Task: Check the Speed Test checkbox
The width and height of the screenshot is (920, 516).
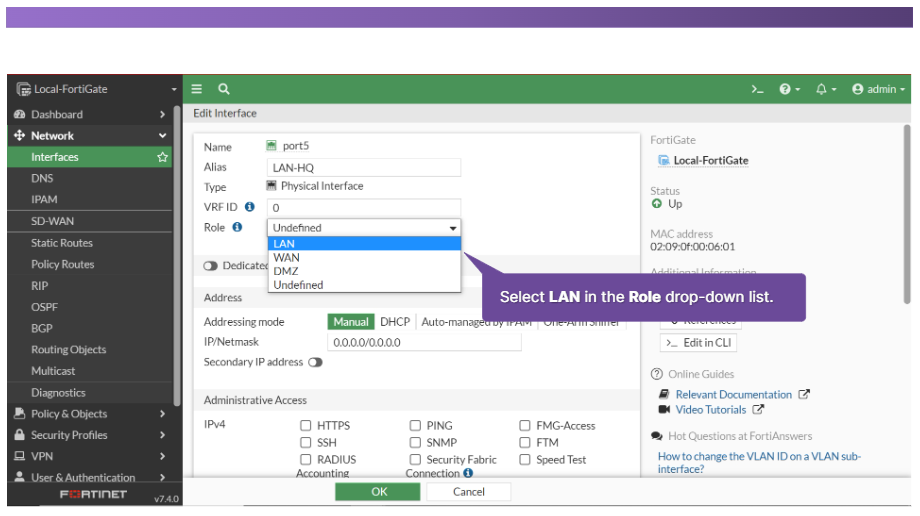Action: point(525,459)
